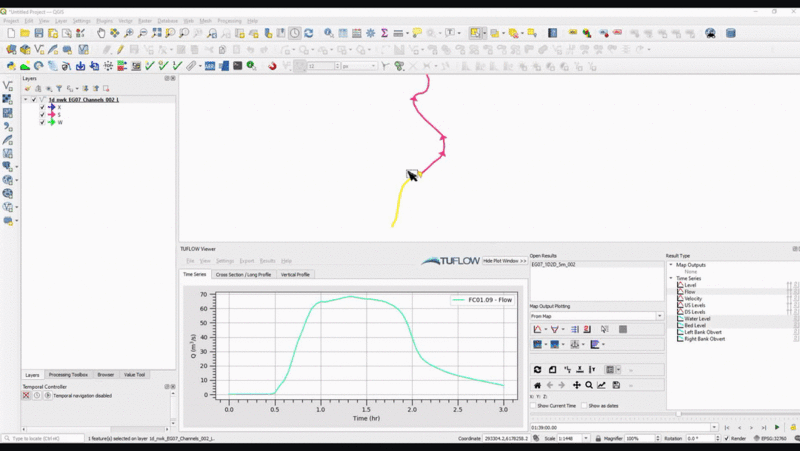Click the Hide Plot Window button
Image resolution: width=800 pixels, height=451 pixels.
505,260
